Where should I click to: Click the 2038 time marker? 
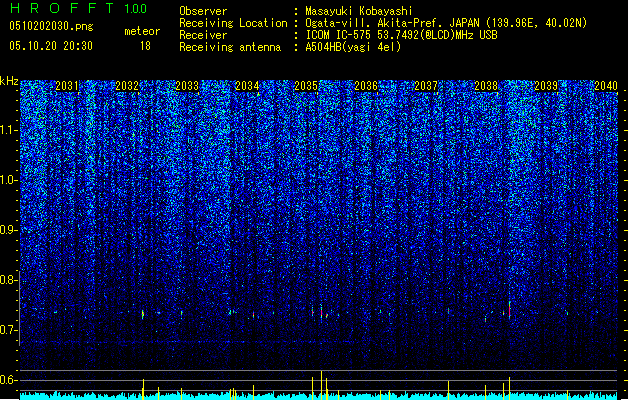pyautogui.click(x=486, y=86)
